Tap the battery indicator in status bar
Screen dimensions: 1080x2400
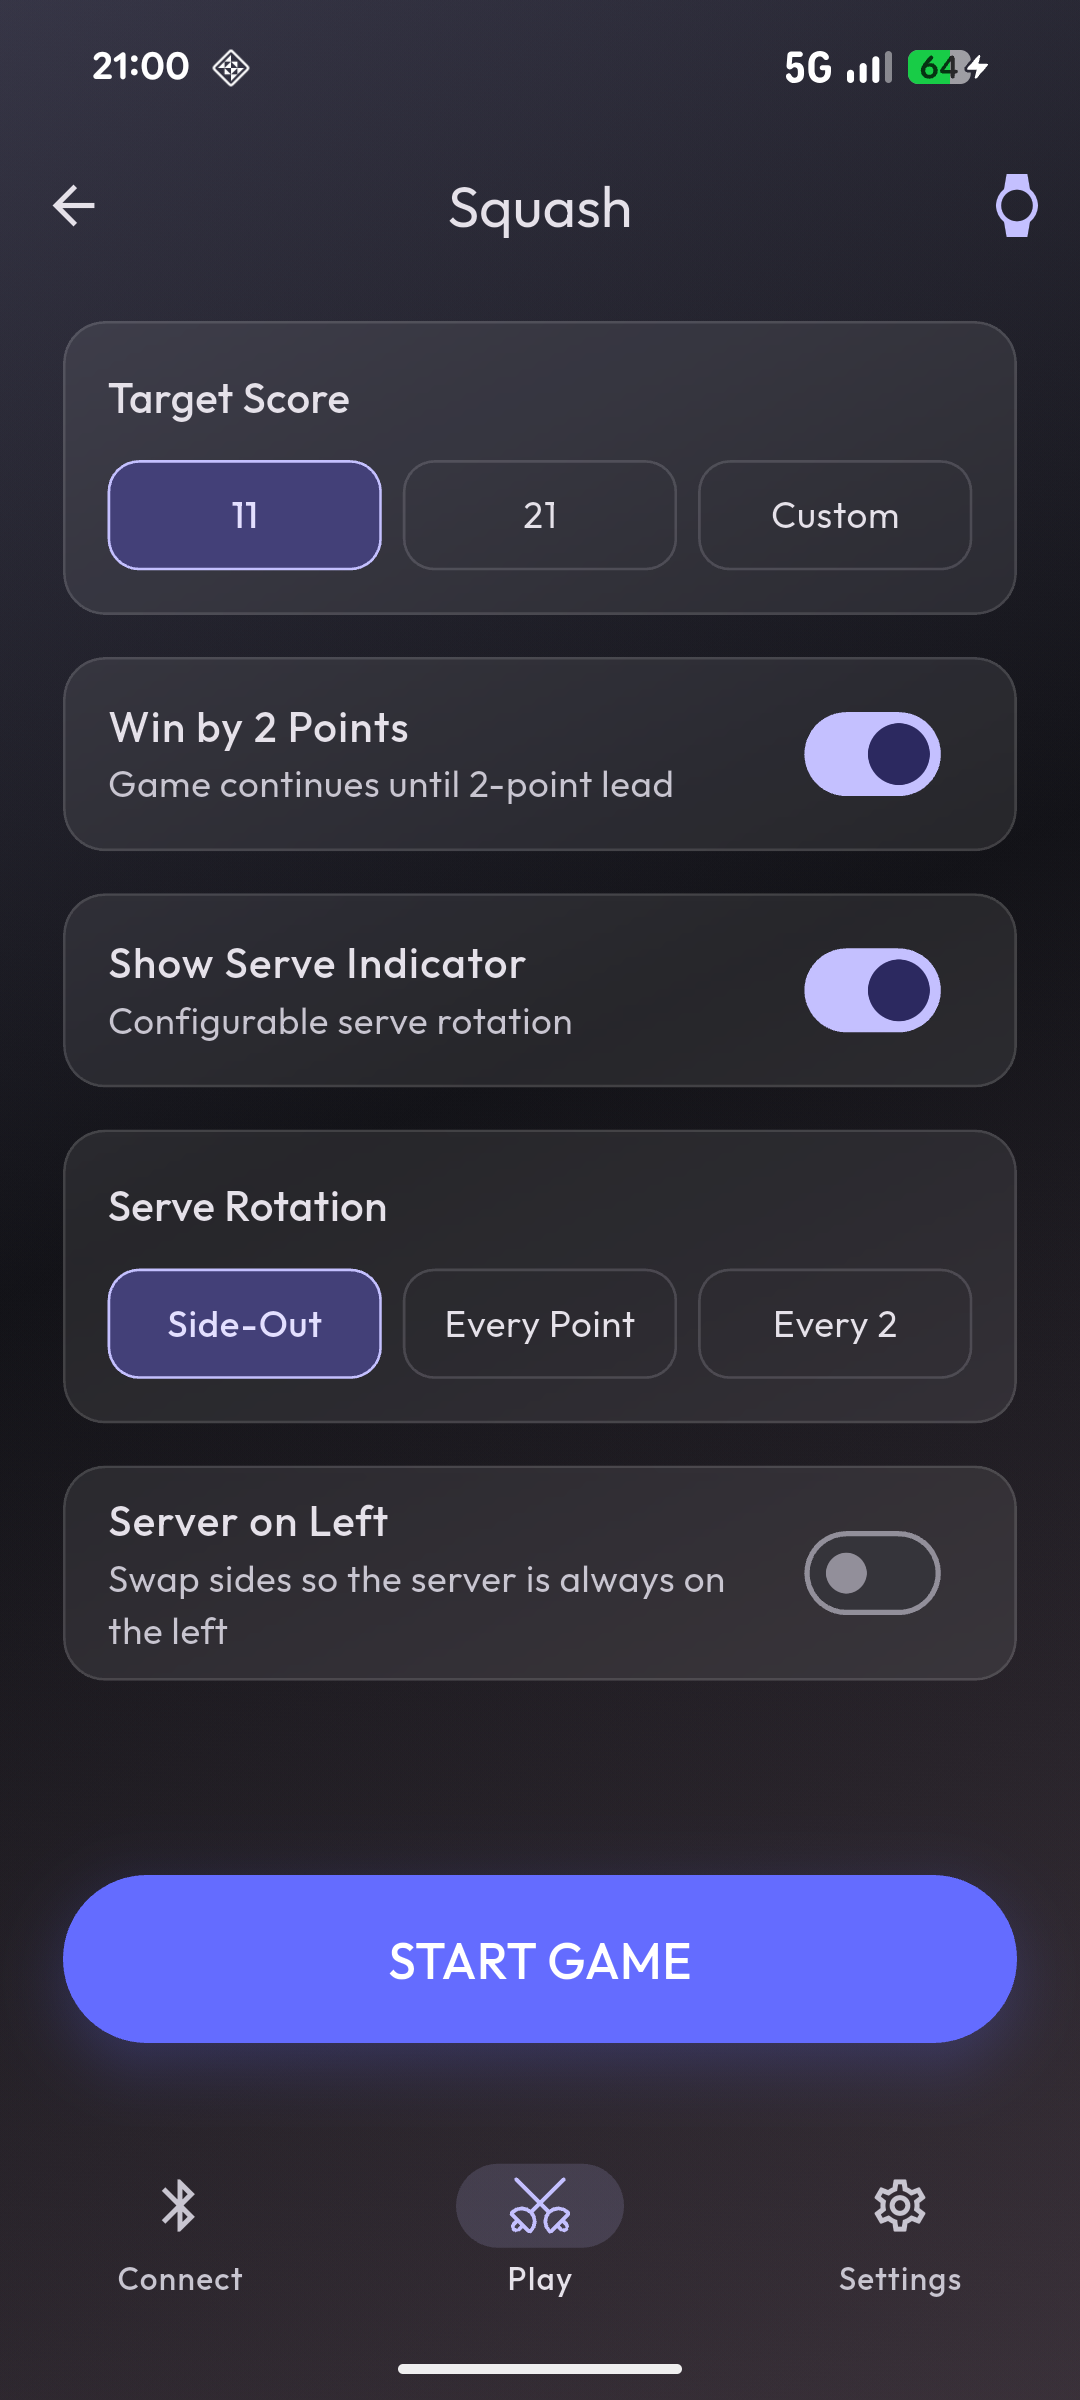(x=946, y=67)
